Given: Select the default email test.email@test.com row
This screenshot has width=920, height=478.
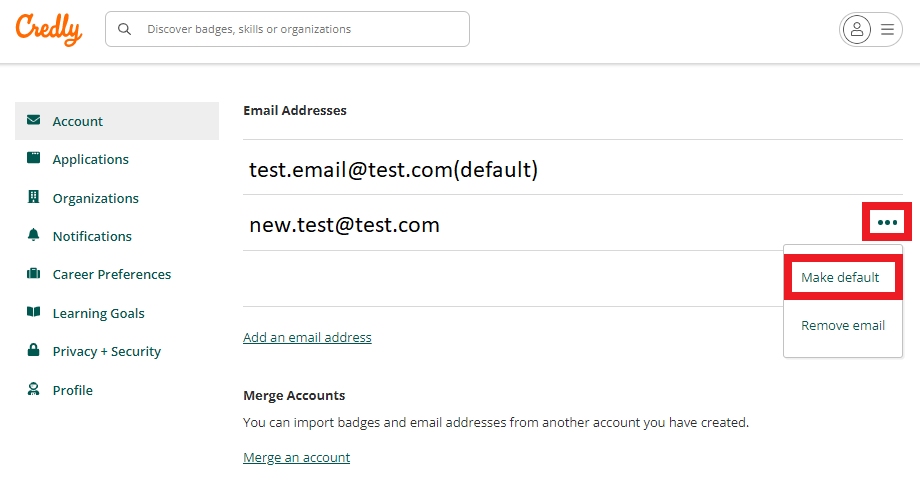Looking at the screenshot, I should [x=573, y=169].
